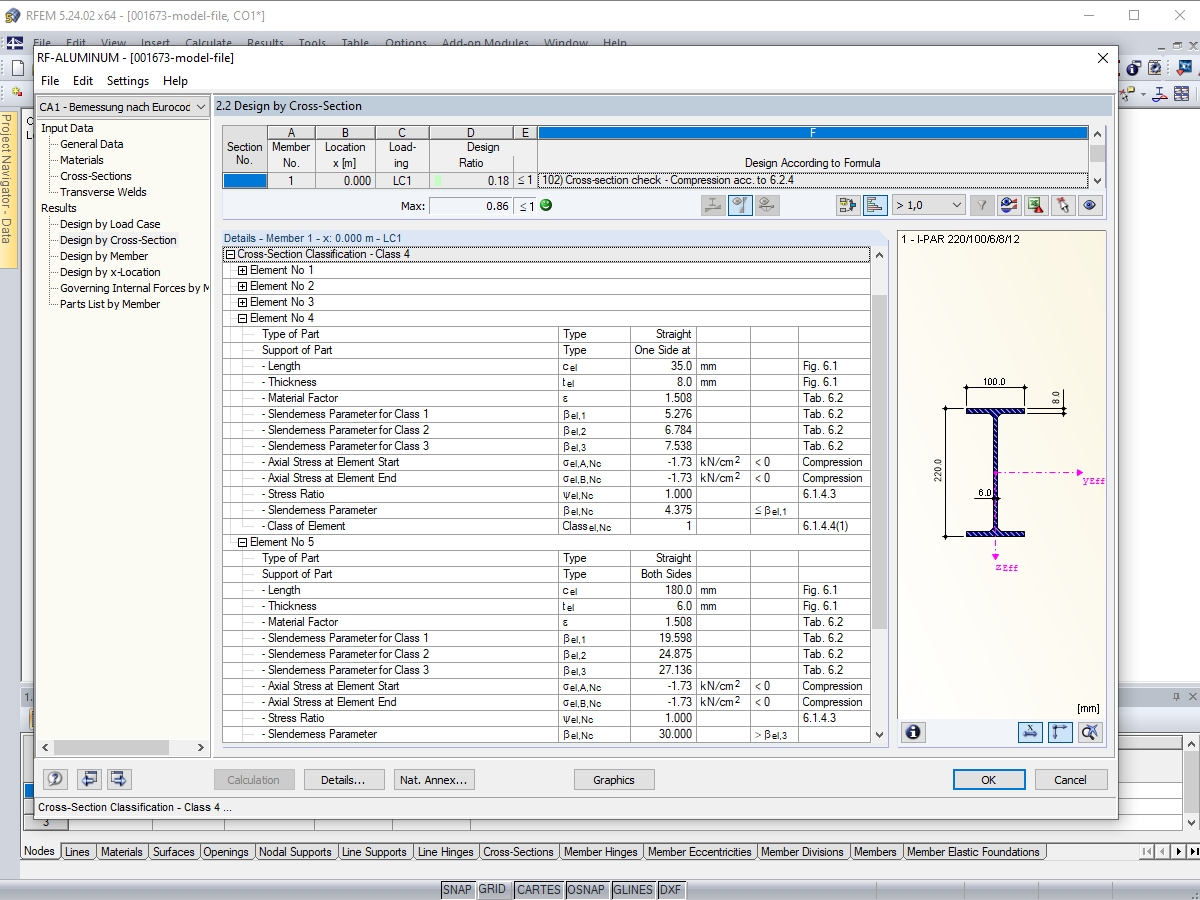Toggle SNAP in RFEM status bar
Image resolution: width=1200 pixels, height=900 pixels.
tap(457, 890)
